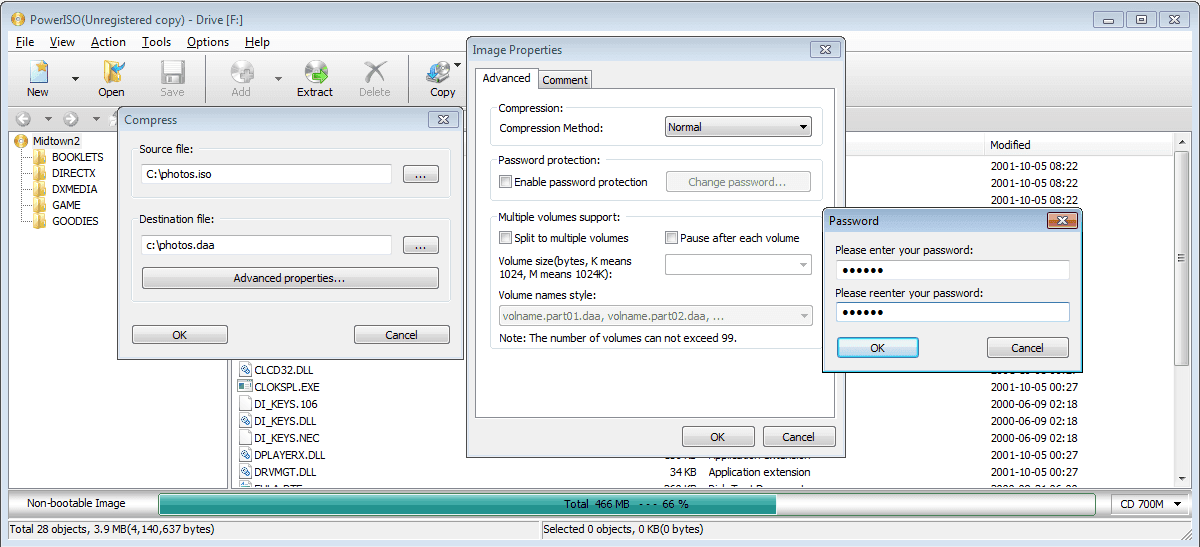Confirm the password dialog with OK
The image size is (1200, 547).
coord(877,348)
